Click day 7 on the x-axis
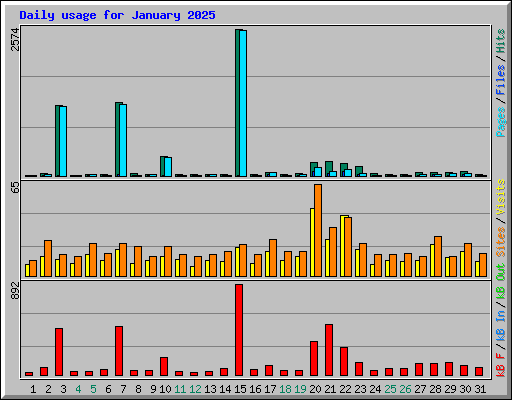The height and width of the screenshot is (400, 512). click(123, 389)
